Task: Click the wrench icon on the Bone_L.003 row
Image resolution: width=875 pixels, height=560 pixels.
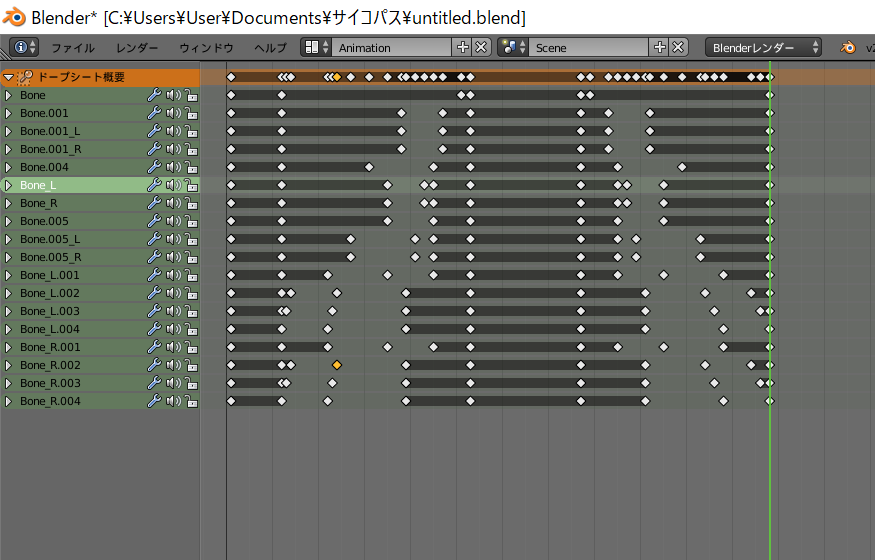Action: click(x=154, y=311)
